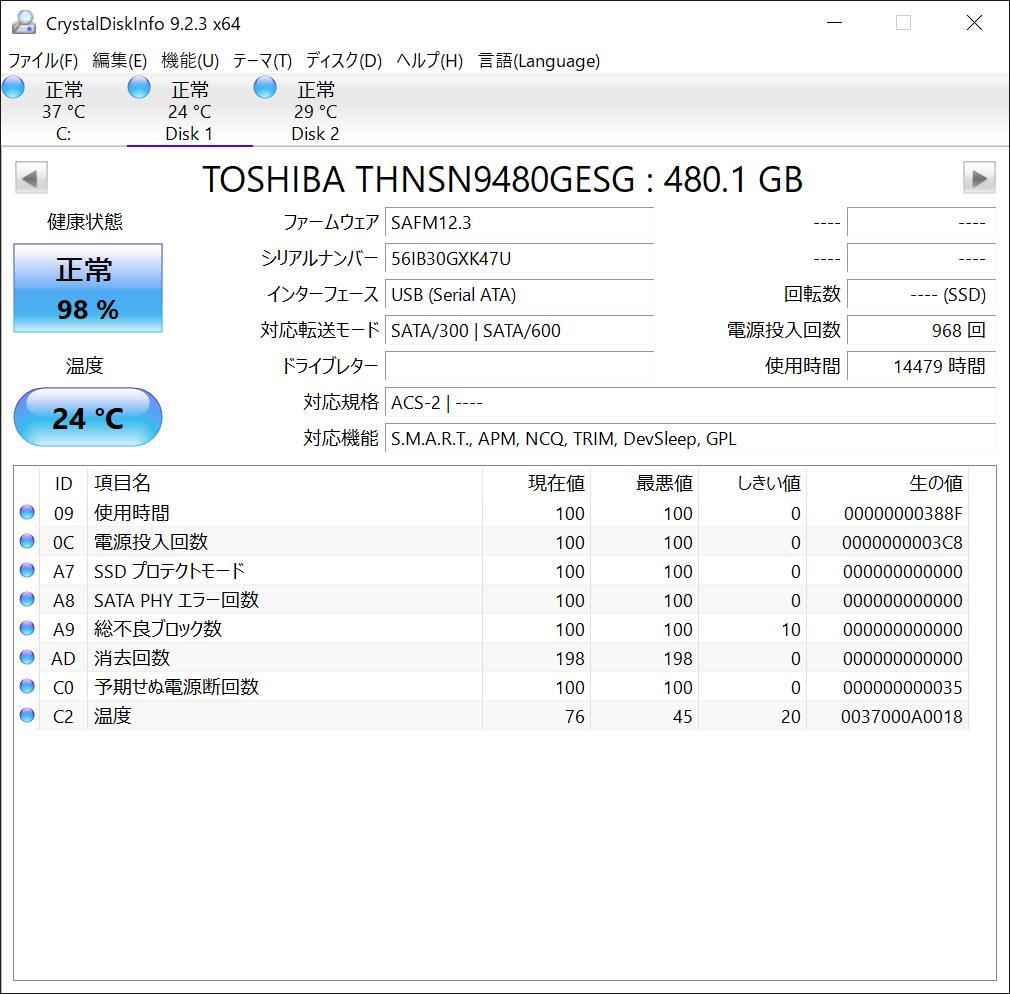Click the firmware field SAFM12.3

519,222
